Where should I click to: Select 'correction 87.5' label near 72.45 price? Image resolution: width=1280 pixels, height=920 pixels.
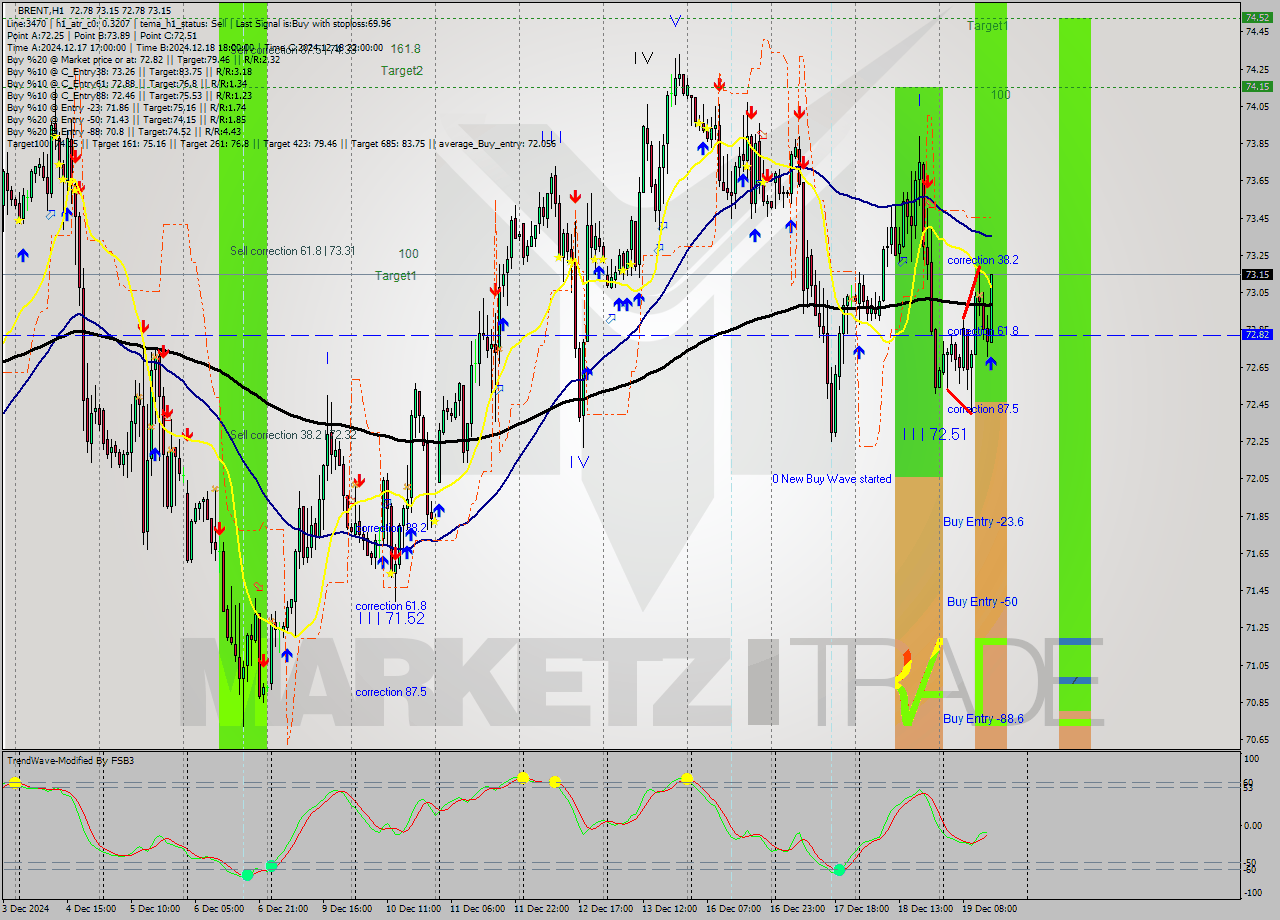coord(982,409)
